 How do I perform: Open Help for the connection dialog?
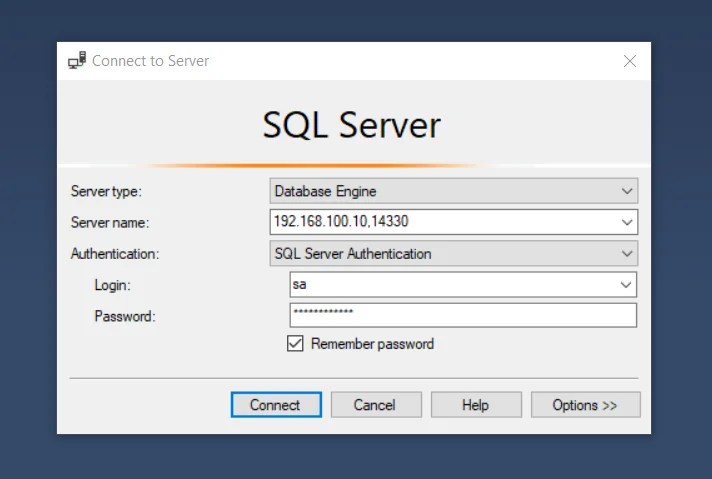click(476, 405)
